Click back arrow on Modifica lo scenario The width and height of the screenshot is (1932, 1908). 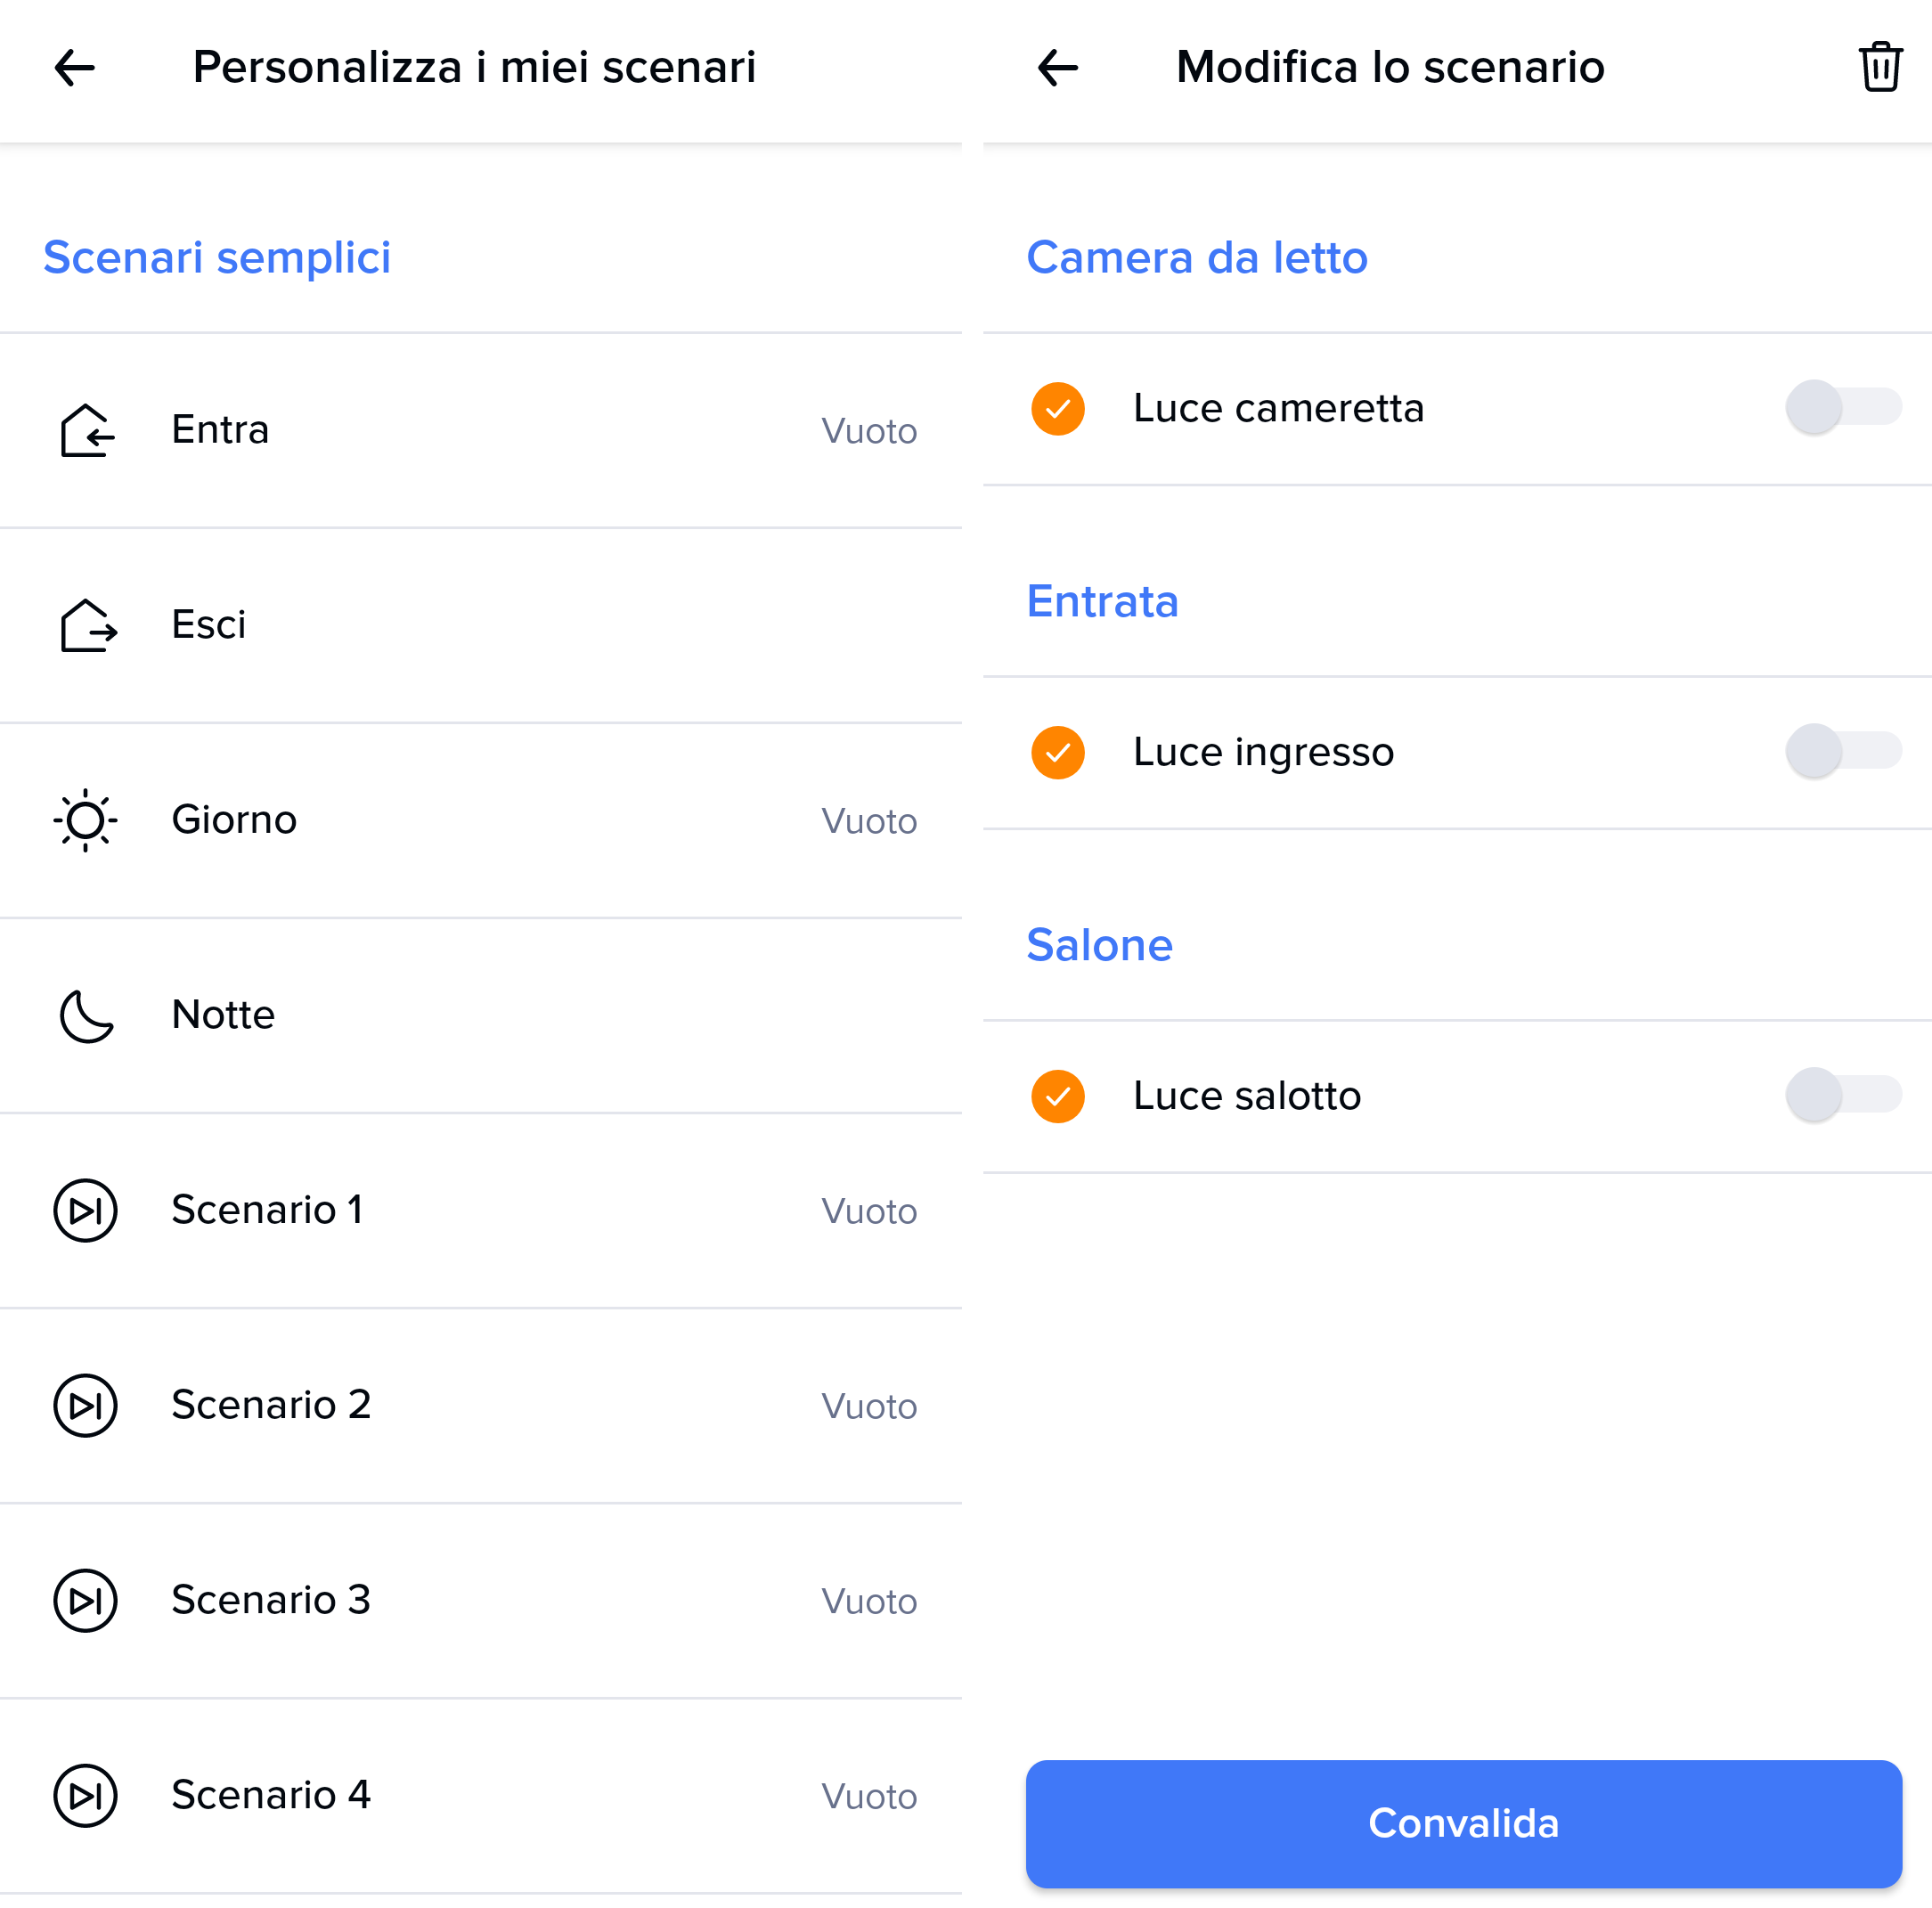(x=1057, y=68)
